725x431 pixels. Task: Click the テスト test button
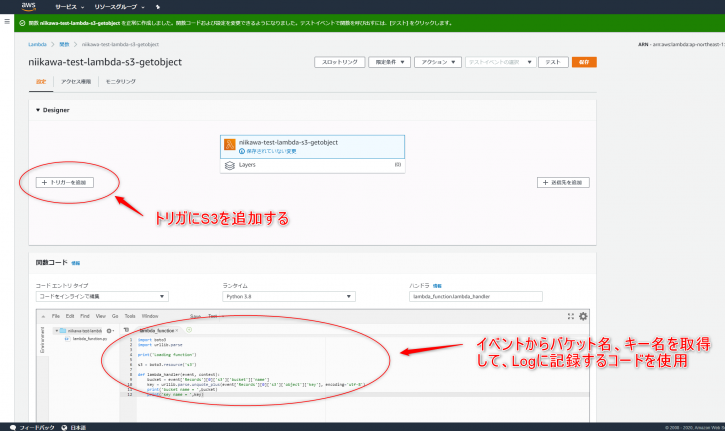point(553,62)
